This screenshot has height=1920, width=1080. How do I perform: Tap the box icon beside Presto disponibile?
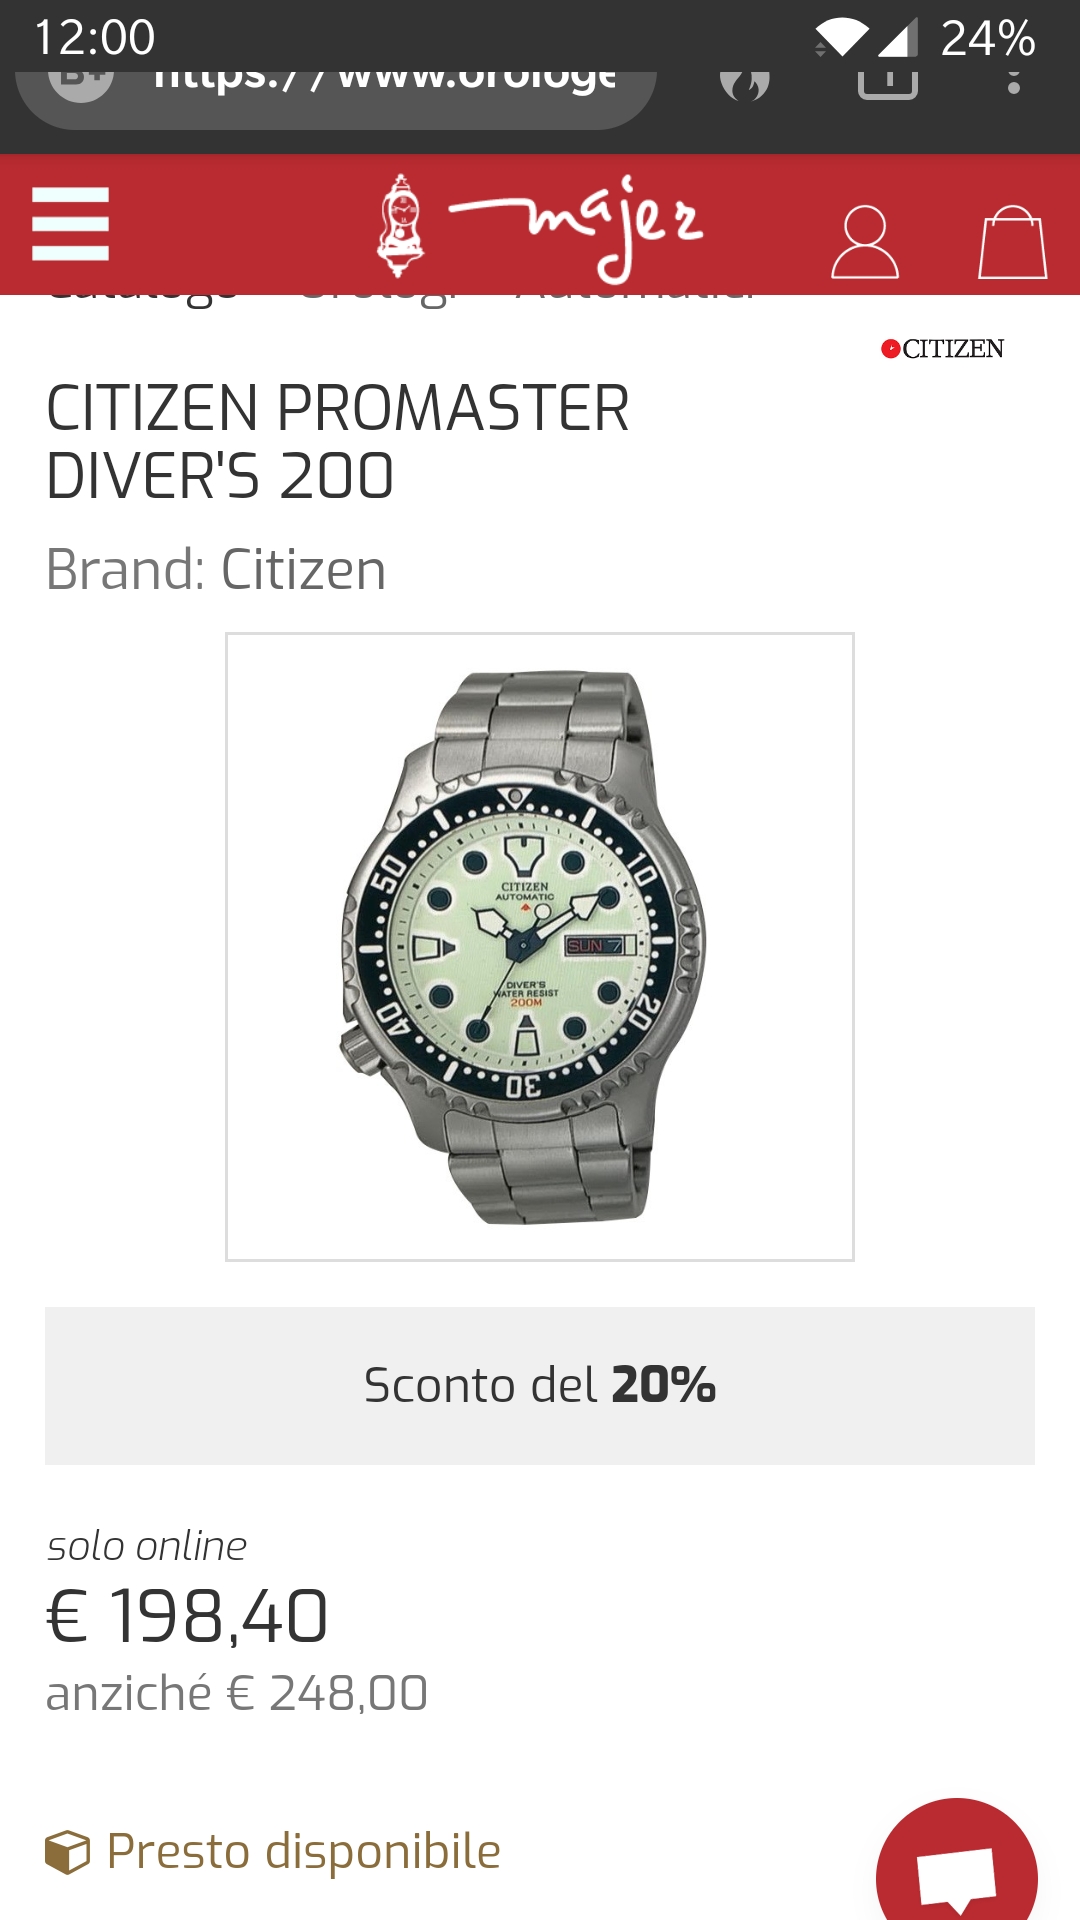(68, 1852)
